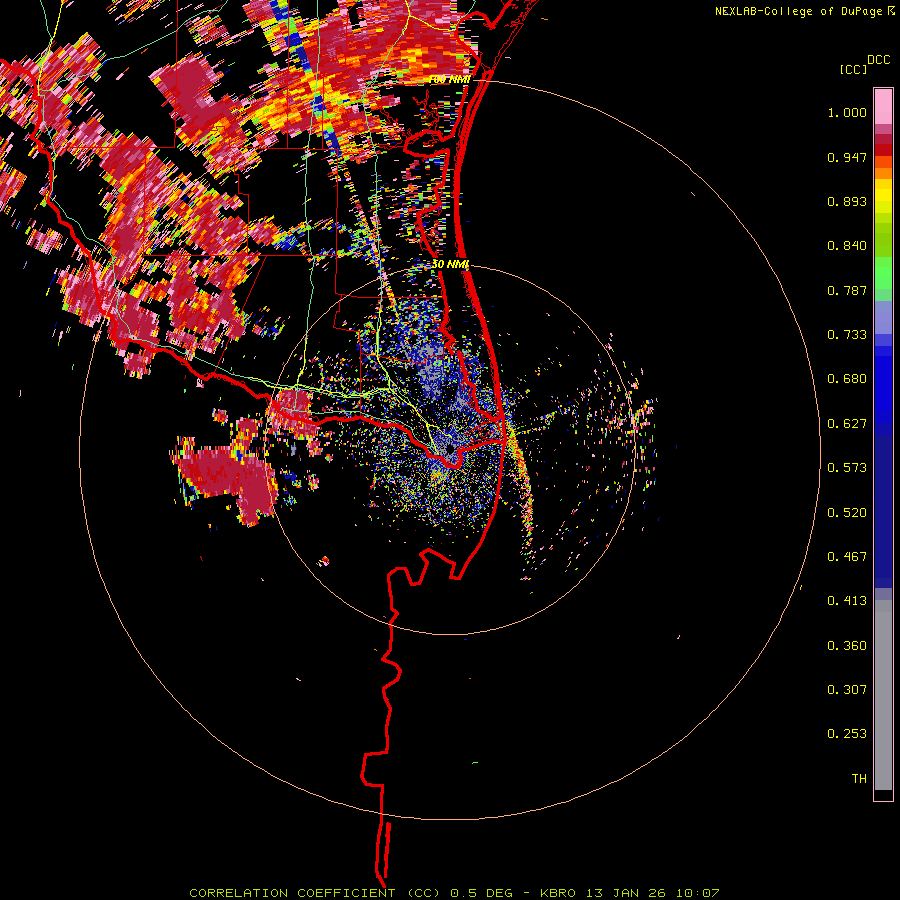Pick the periwinkle swatch near 0.733

(883, 317)
